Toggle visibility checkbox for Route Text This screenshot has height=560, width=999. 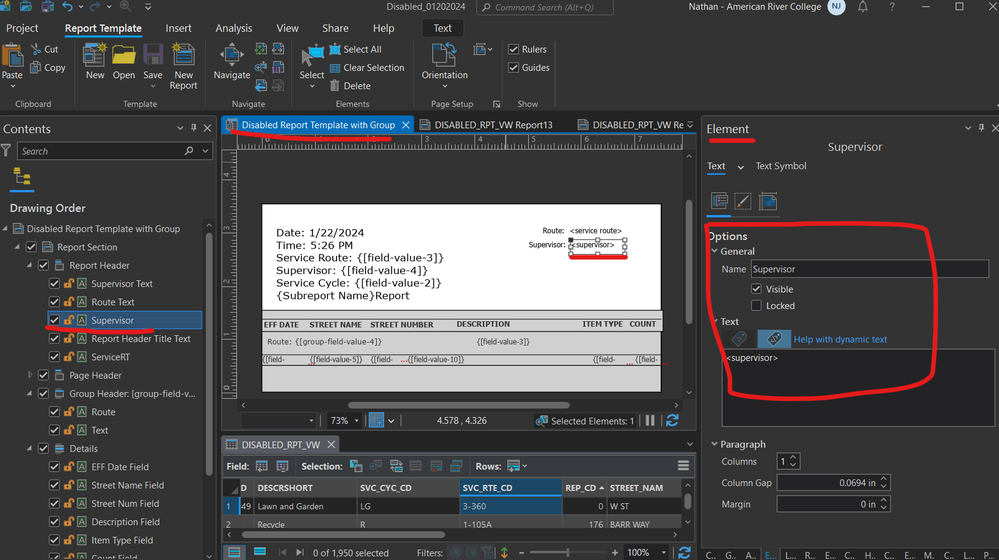click(54, 302)
